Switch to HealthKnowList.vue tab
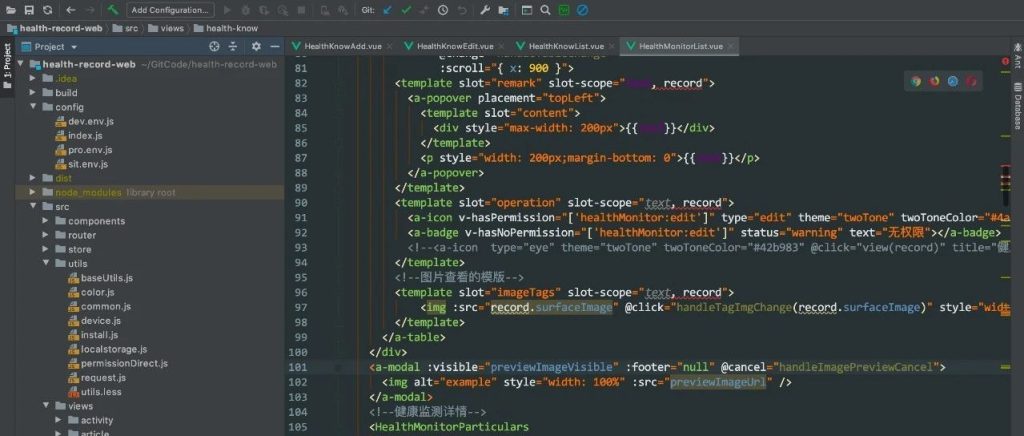1024x436 pixels. 565,46
